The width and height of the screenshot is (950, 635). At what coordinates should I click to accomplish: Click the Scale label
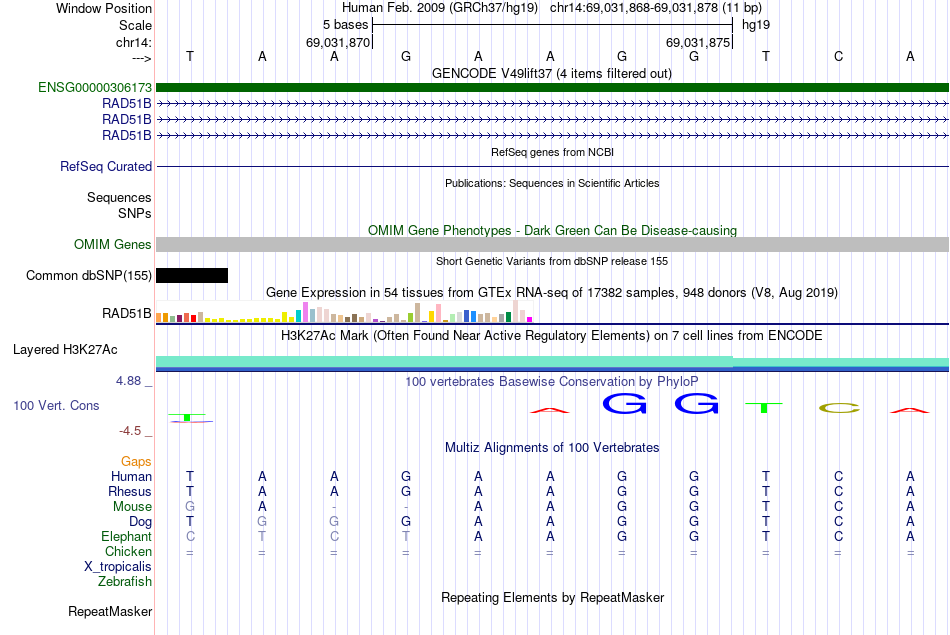tap(135, 25)
